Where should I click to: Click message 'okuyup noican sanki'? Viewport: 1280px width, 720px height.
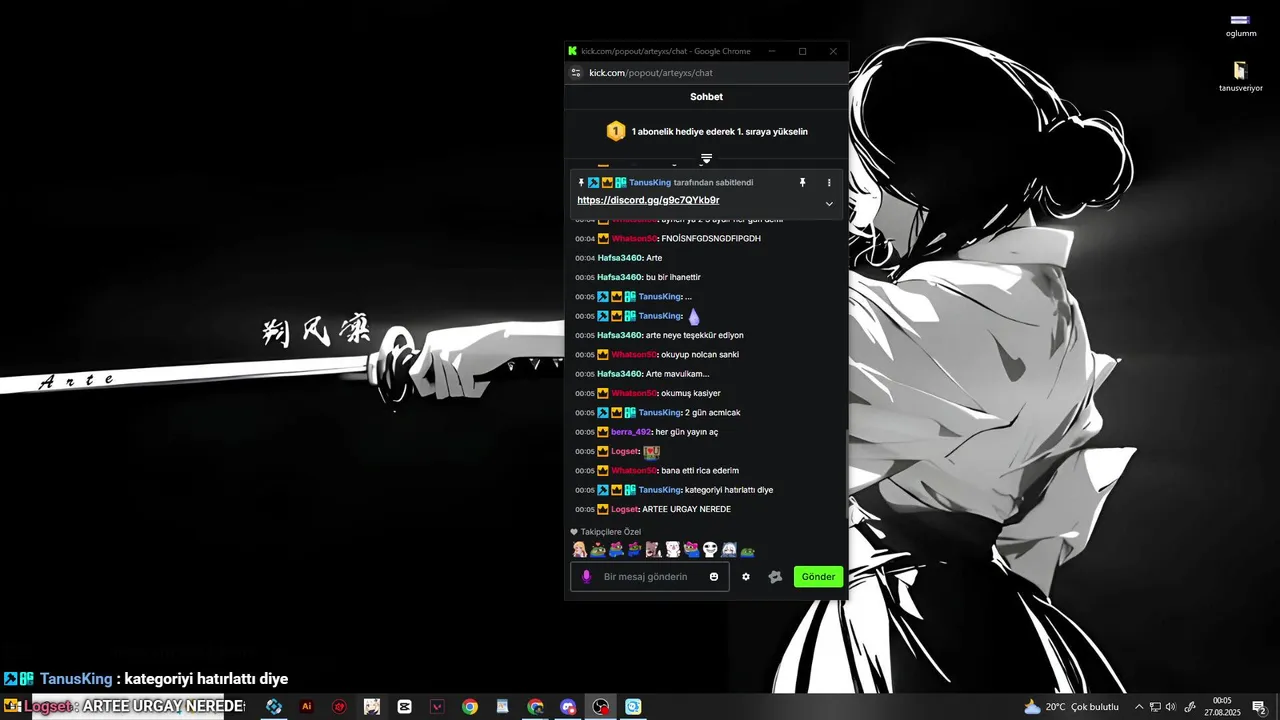700,354
